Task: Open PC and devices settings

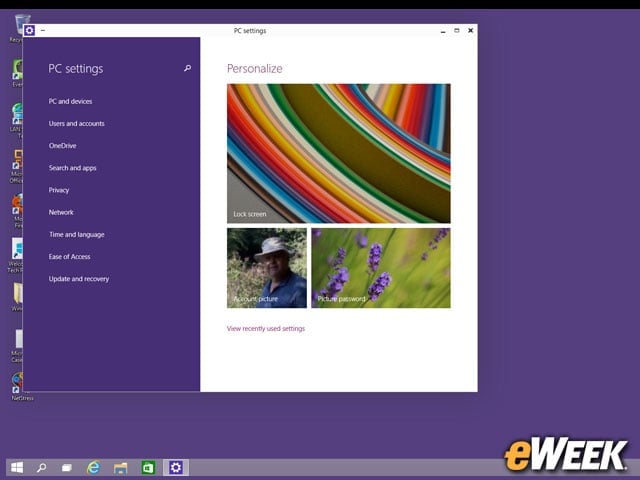Action: 70,101
